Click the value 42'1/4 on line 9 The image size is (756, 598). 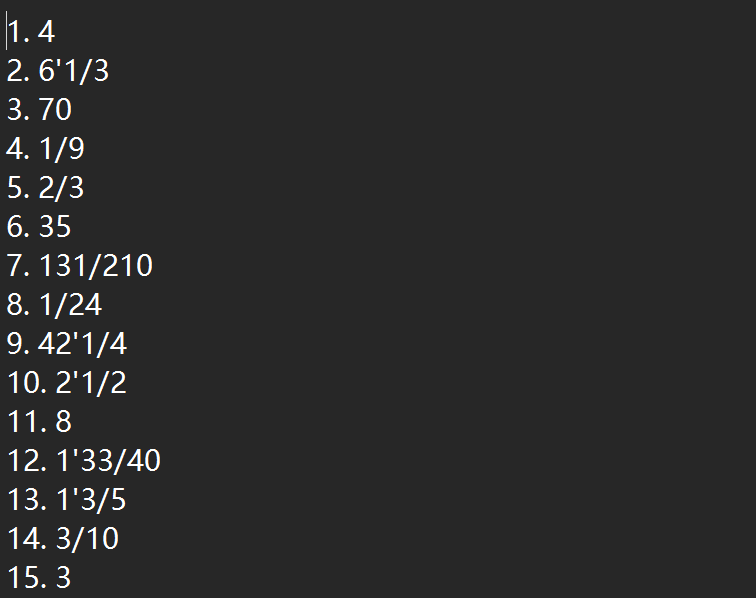click(82, 344)
